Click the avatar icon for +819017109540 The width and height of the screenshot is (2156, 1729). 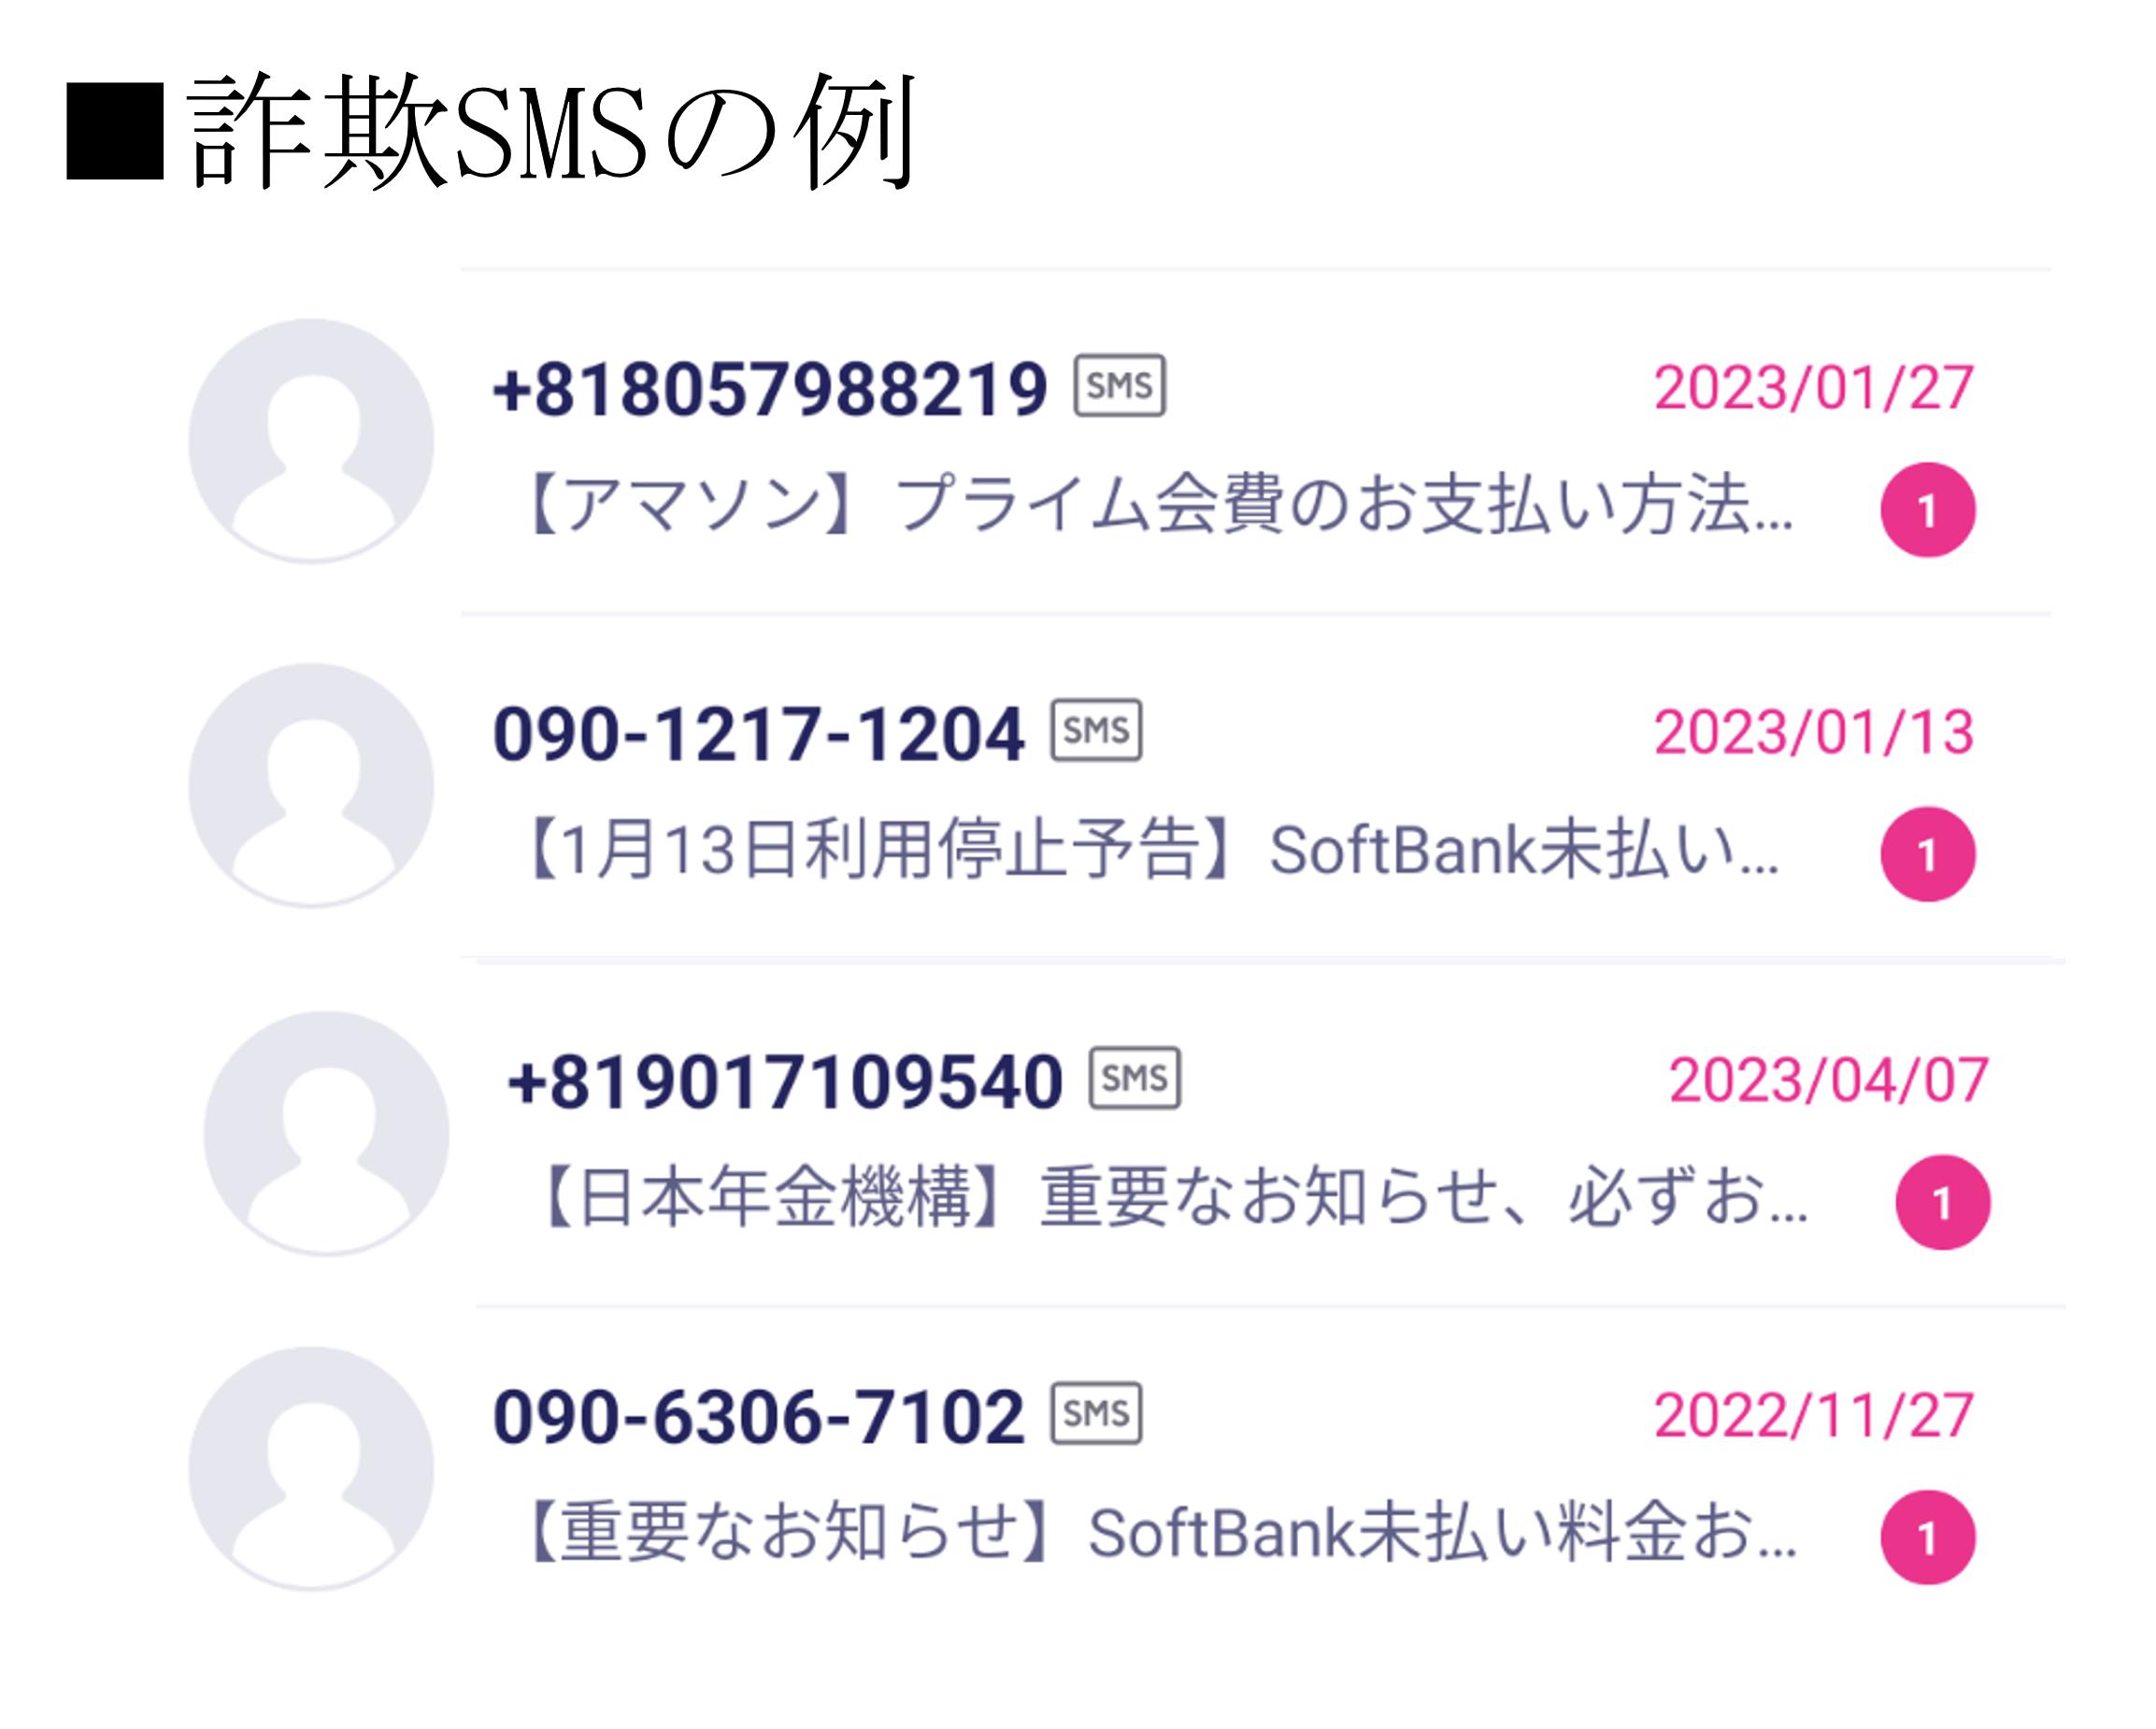(326, 1134)
